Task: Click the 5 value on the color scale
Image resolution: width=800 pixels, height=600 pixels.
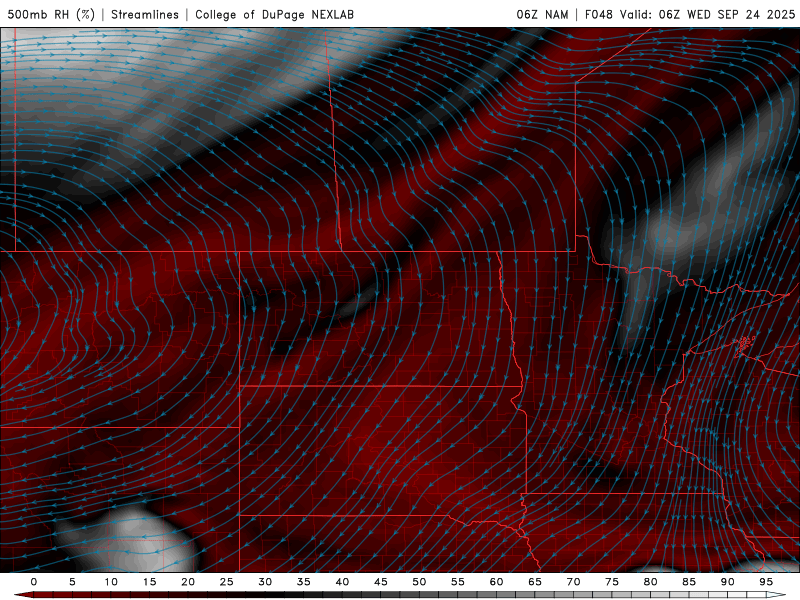Action: pyautogui.click(x=72, y=582)
